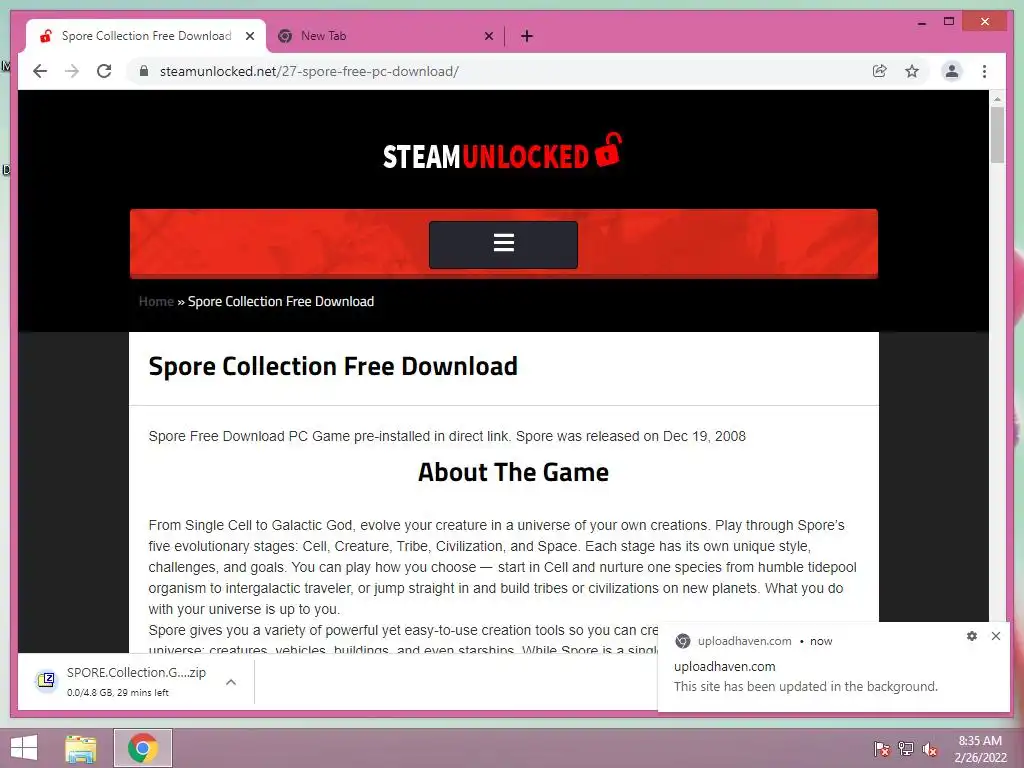Image resolution: width=1024 pixels, height=768 pixels.
Task: Click the muted volume tray icon
Action: pyautogui.click(x=929, y=748)
